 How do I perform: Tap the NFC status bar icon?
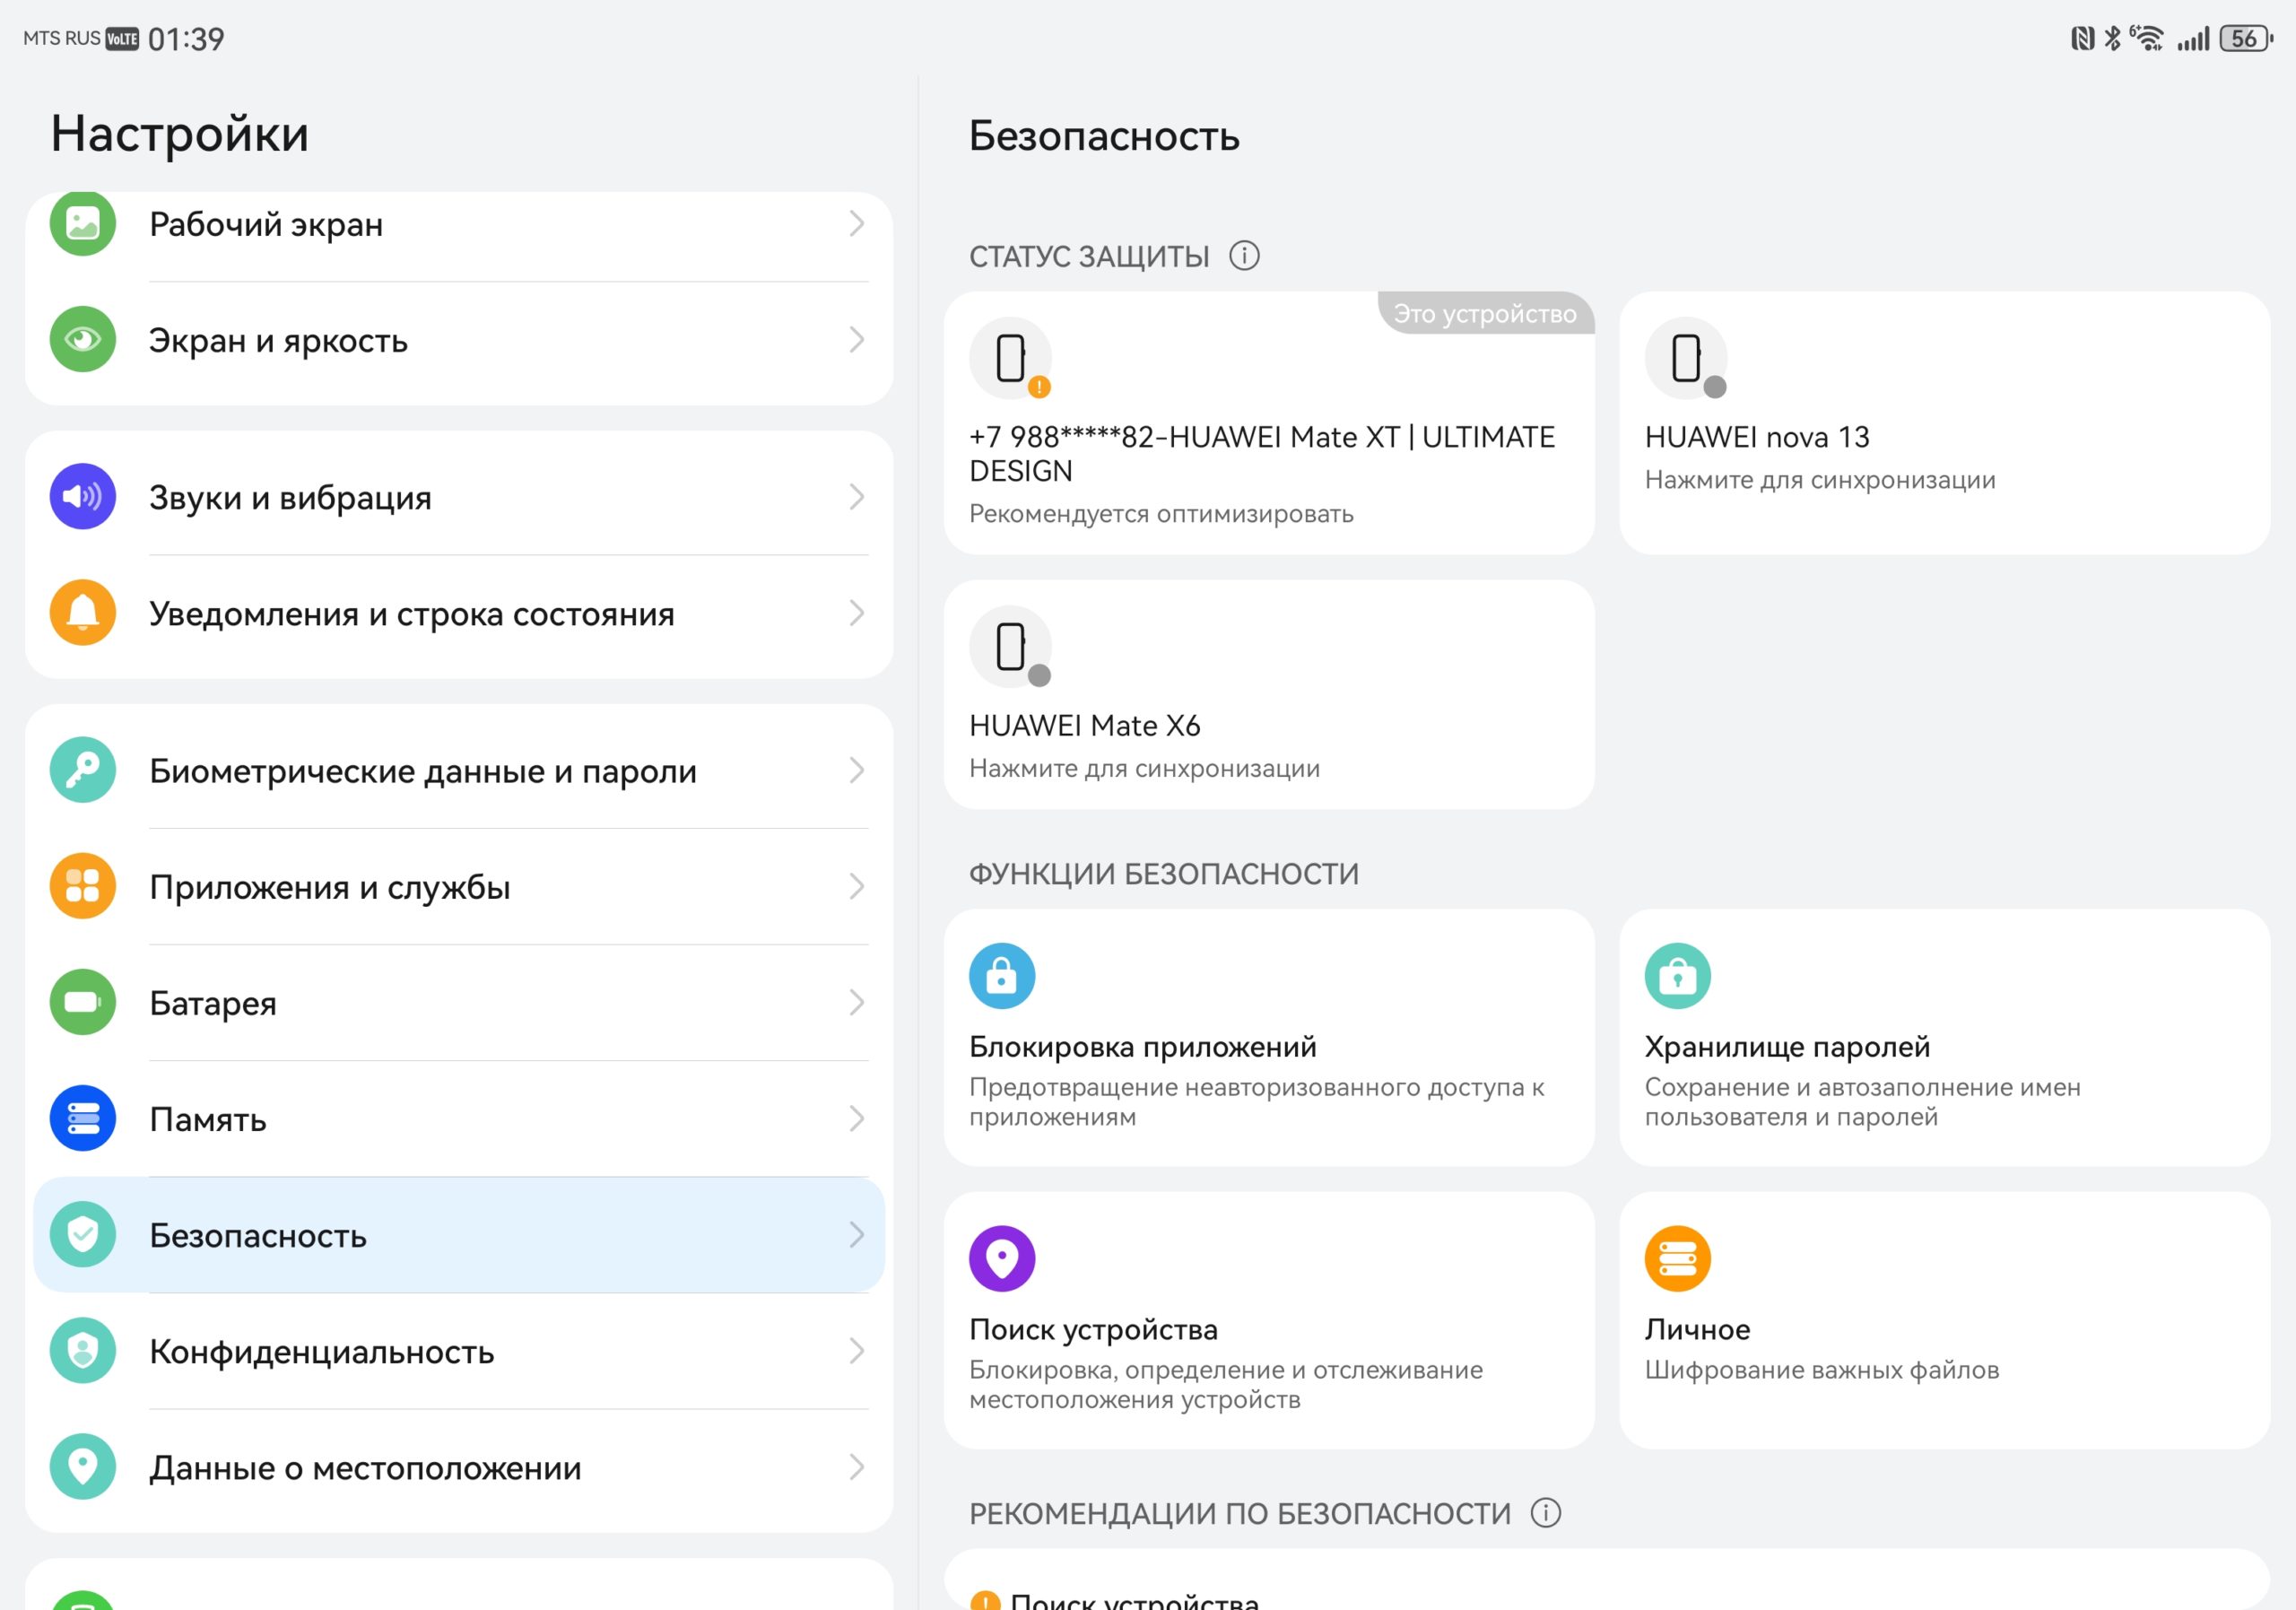pos(2083,39)
